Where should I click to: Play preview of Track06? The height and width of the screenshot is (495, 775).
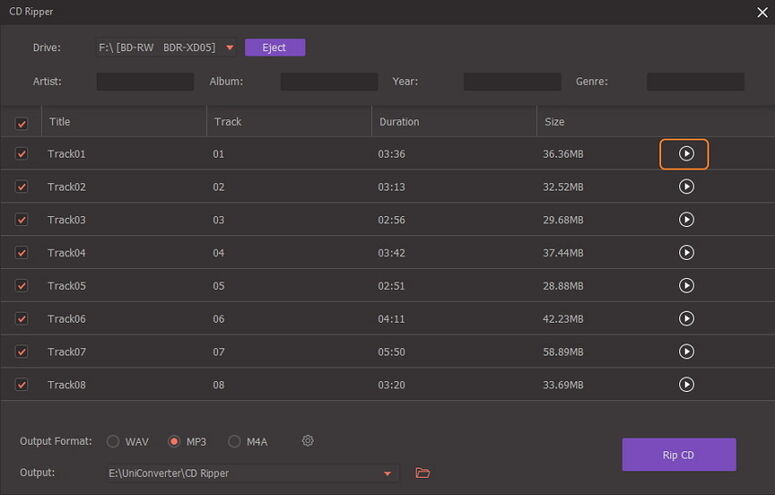[686, 318]
